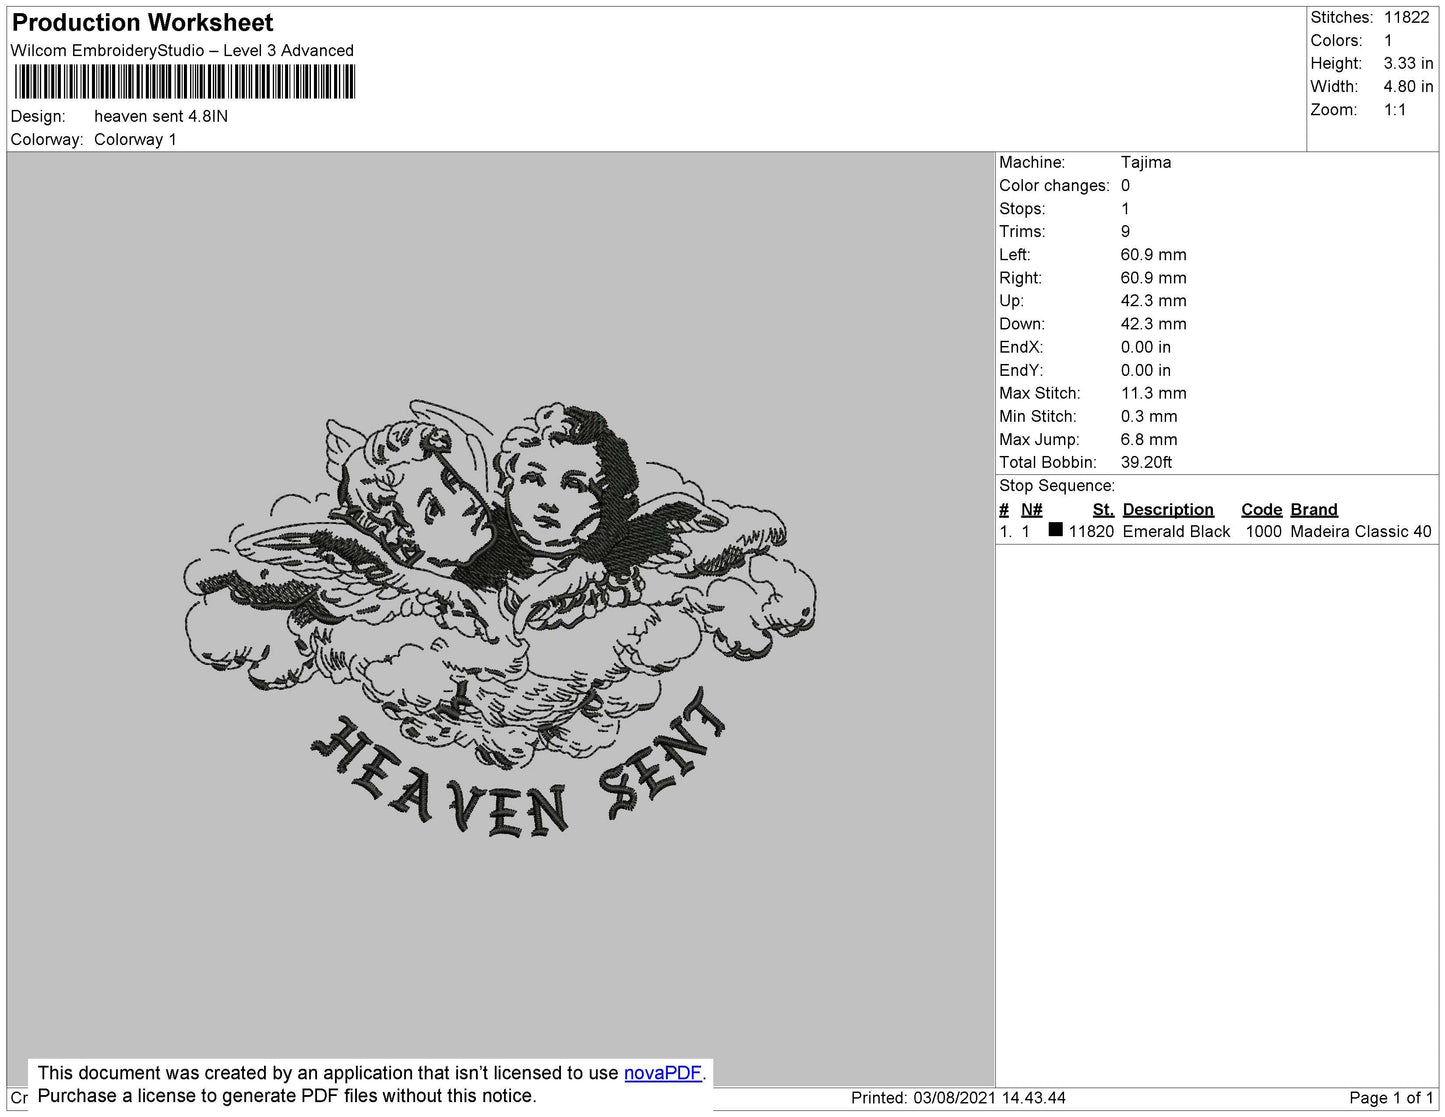Select Stitches value 11822

click(x=1407, y=17)
